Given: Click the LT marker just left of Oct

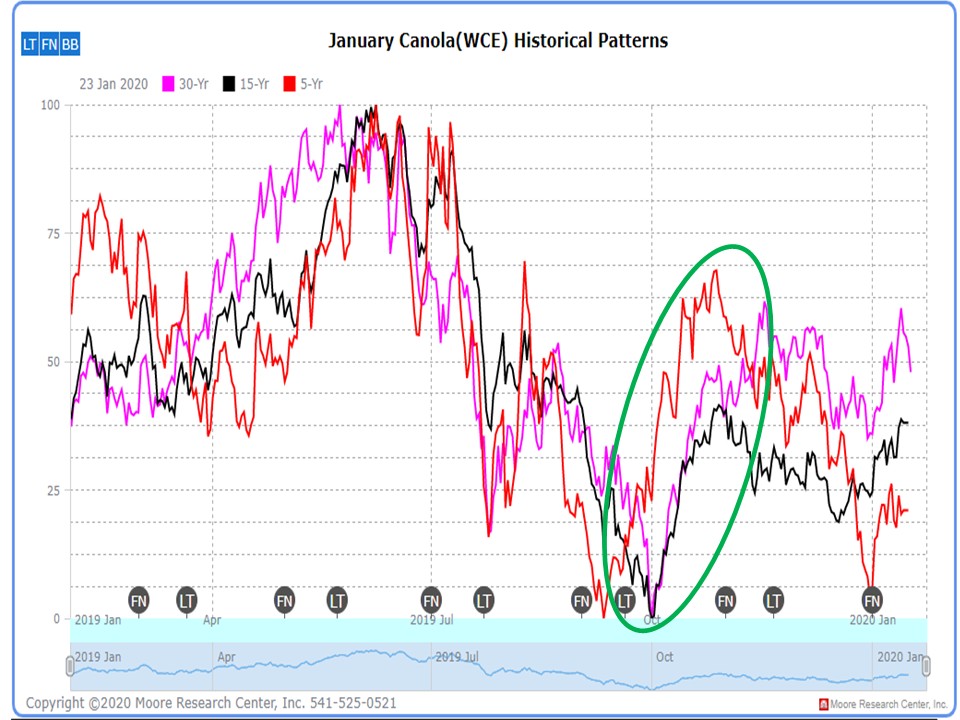Looking at the screenshot, I should click(625, 600).
